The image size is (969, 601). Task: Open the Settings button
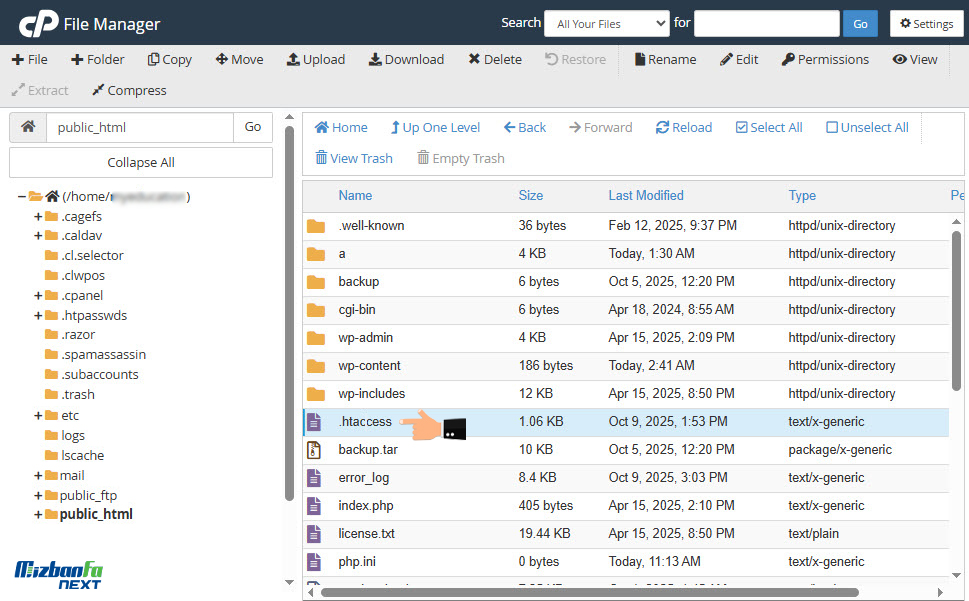point(926,24)
